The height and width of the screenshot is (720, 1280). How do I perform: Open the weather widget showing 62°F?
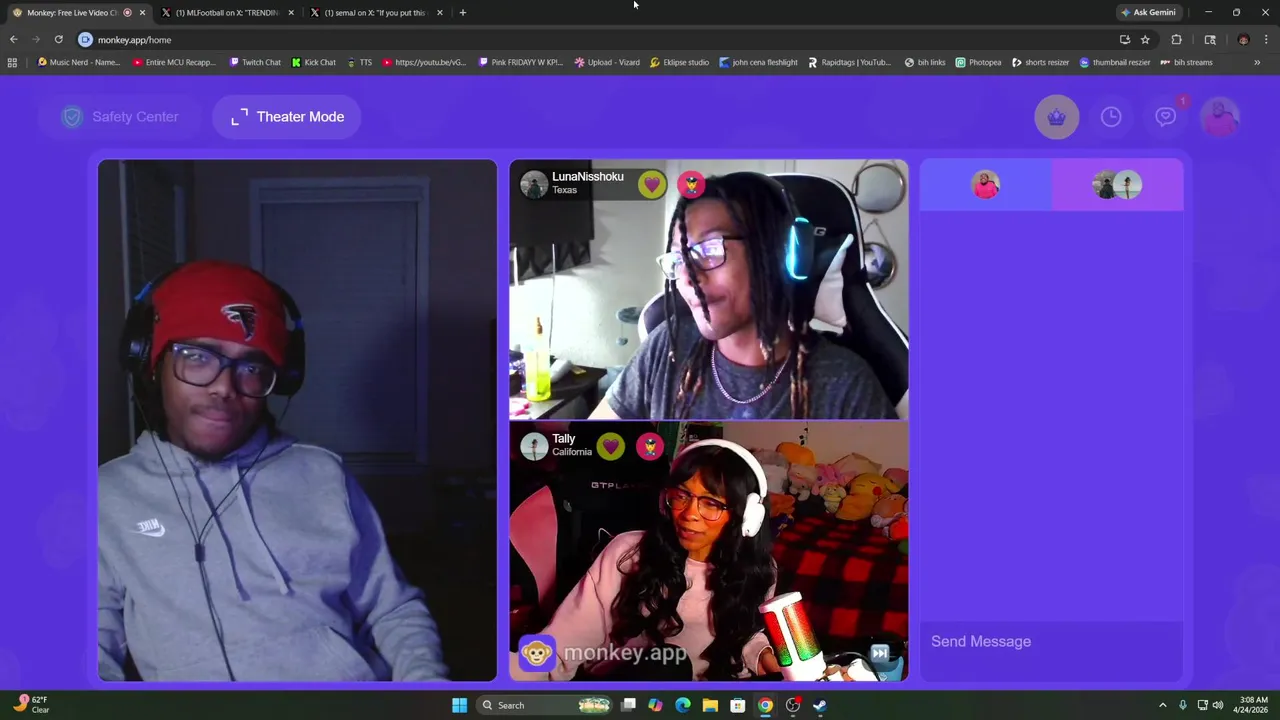coord(32,705)
